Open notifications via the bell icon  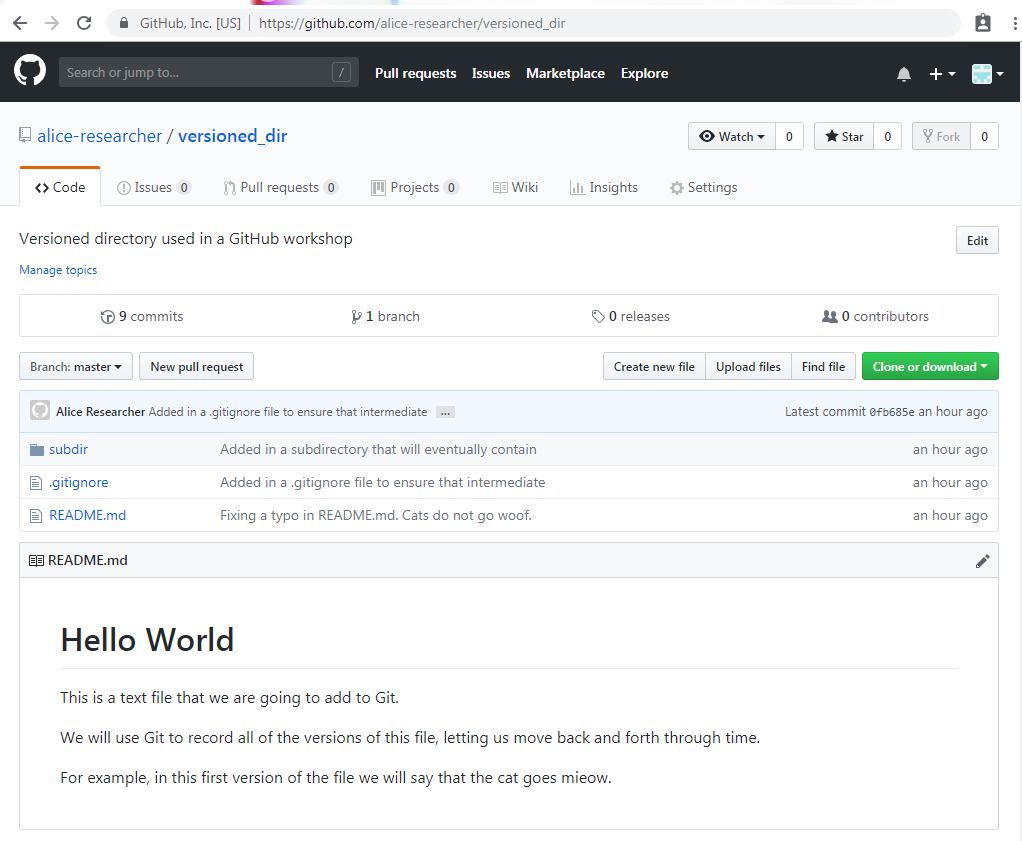904,73
